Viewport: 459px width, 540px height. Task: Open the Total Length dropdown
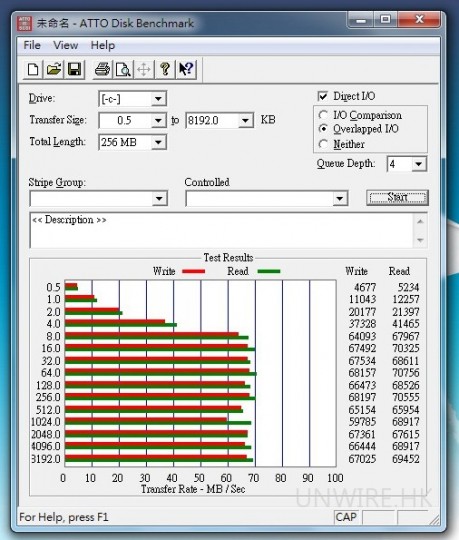coord(158,142)
